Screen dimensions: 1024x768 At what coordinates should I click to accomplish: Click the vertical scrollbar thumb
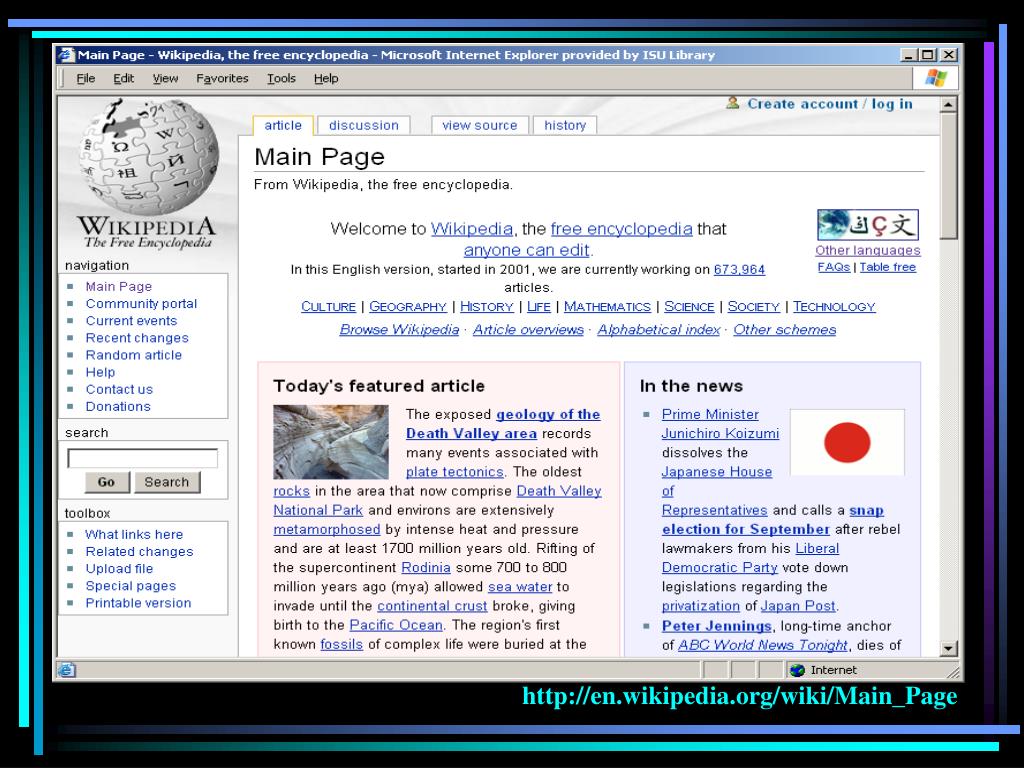tap(948, 176)
